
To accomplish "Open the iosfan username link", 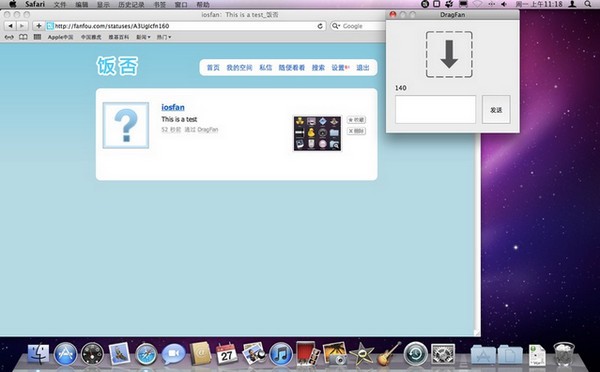I will click(173, 107).
